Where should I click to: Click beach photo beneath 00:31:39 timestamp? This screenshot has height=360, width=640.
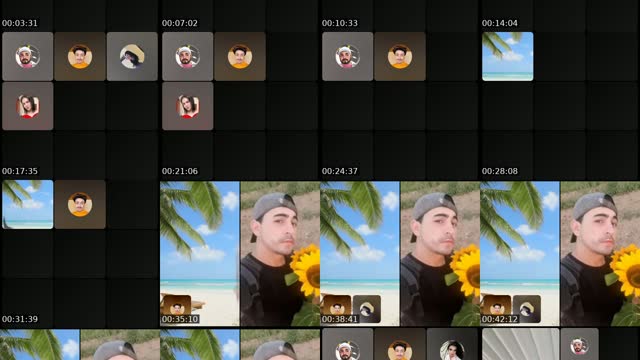40,345
